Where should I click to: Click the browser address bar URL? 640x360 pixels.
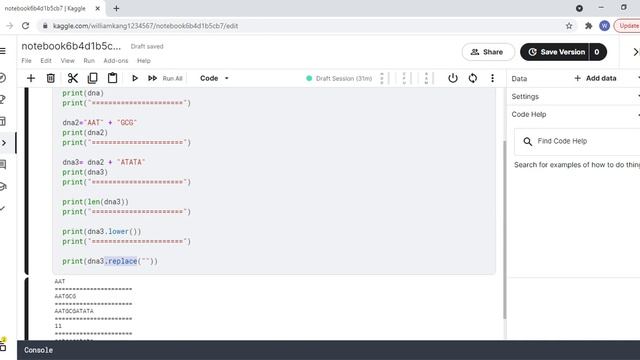pos(145,26)
